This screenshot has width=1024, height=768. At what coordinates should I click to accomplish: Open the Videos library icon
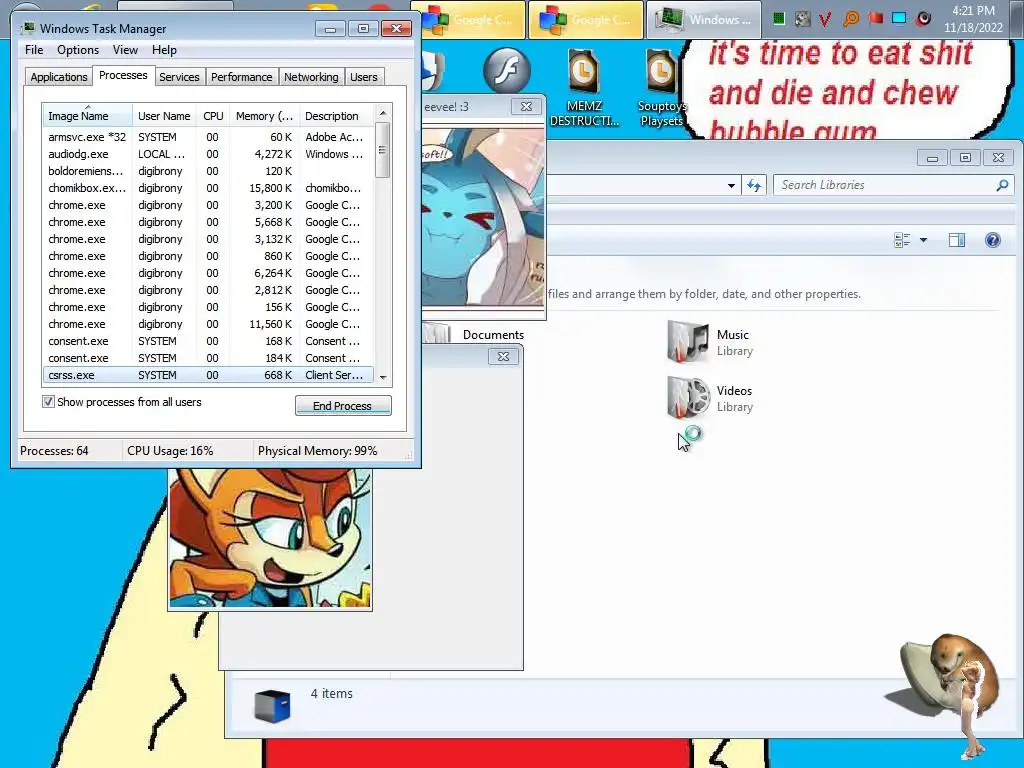[x=688, y=398]
